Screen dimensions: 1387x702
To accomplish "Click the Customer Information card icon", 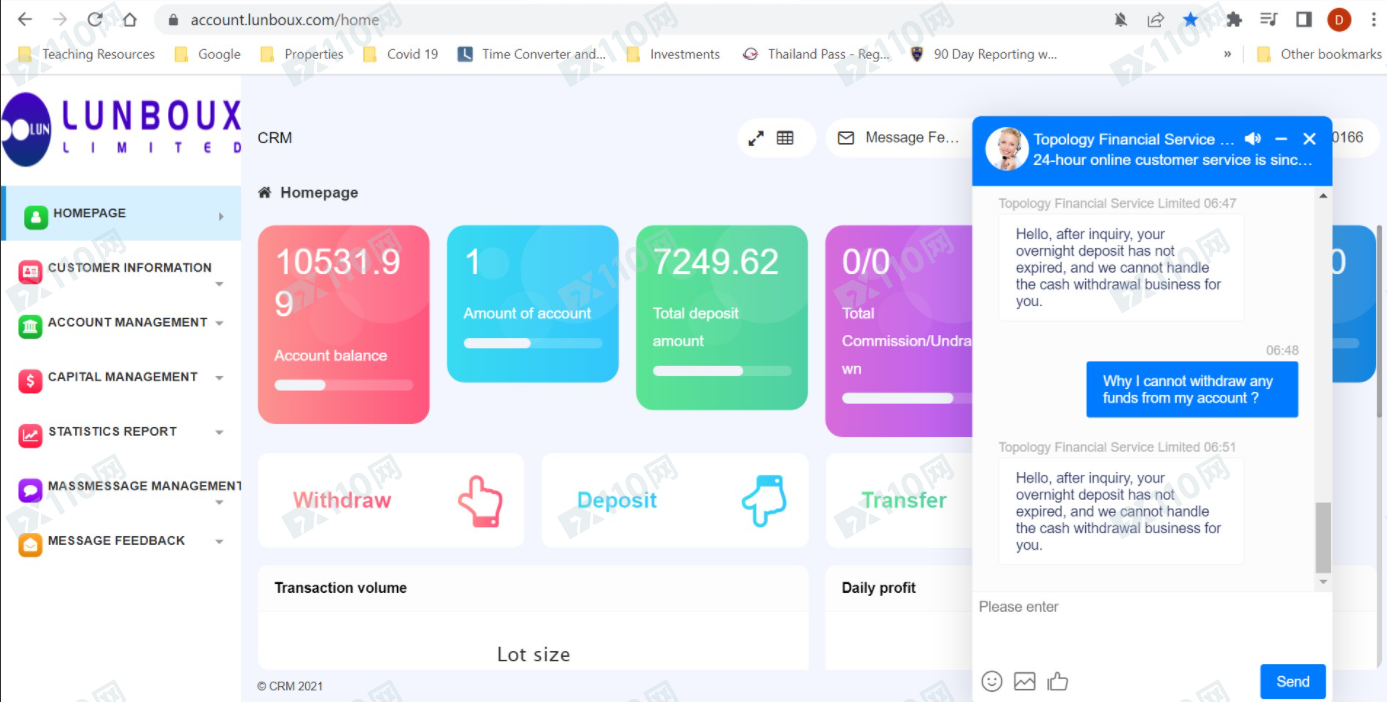I will coord(31,272).
